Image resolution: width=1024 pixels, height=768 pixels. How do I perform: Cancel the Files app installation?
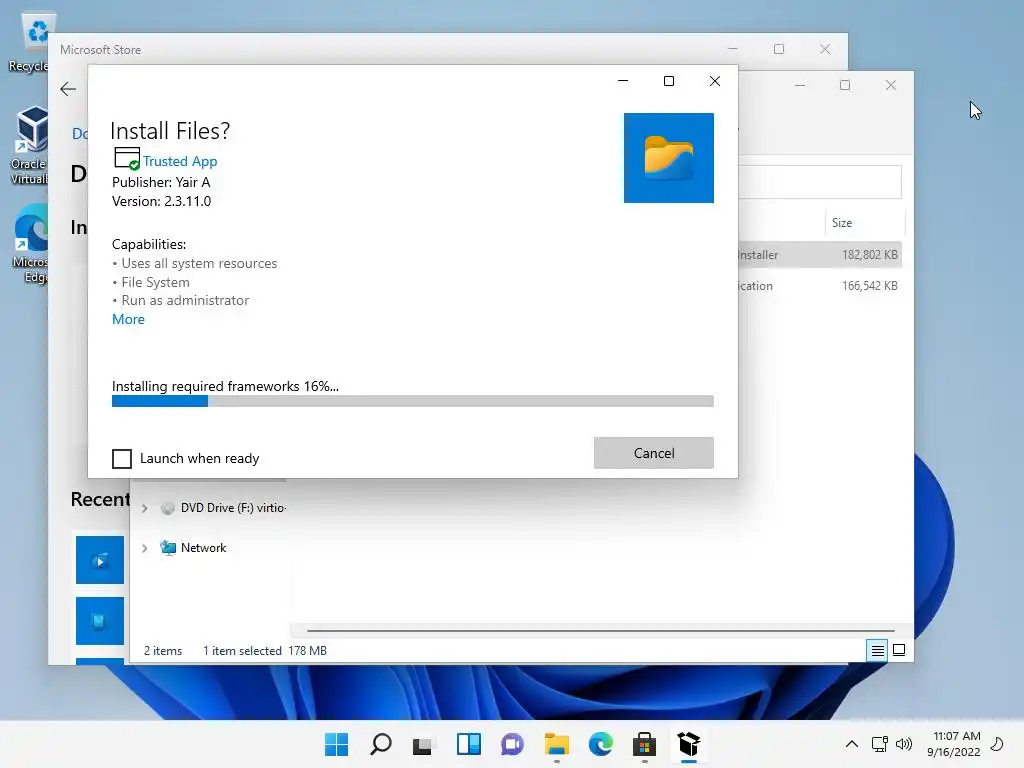point(653,453)
